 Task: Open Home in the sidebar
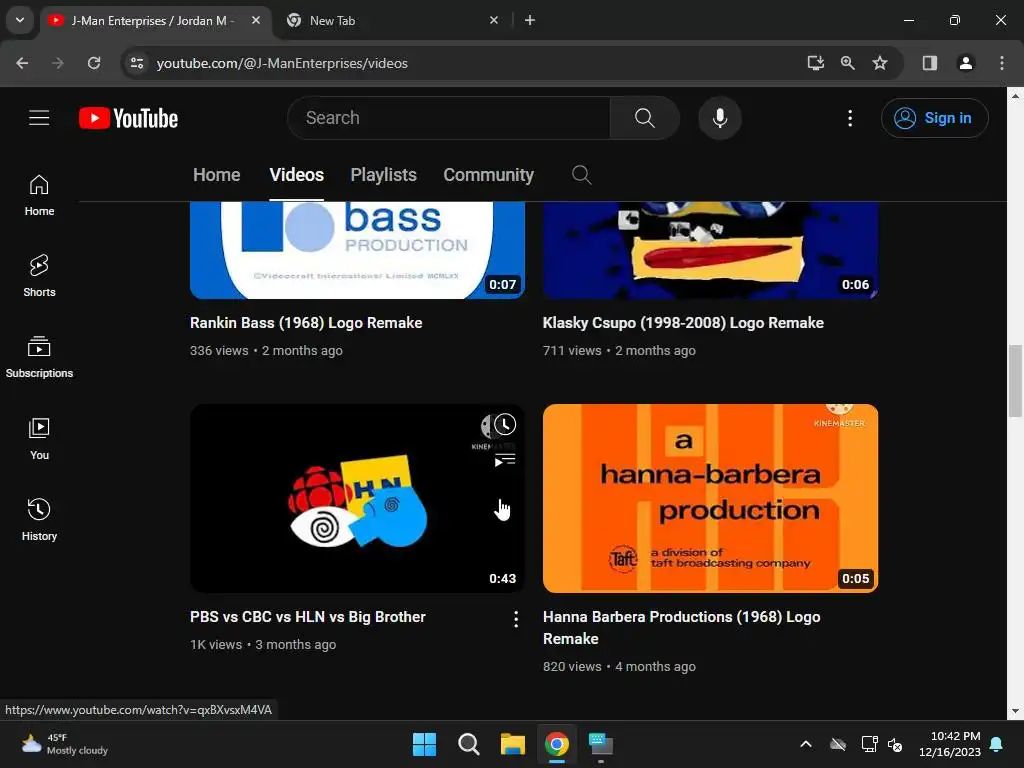[39, 195]
